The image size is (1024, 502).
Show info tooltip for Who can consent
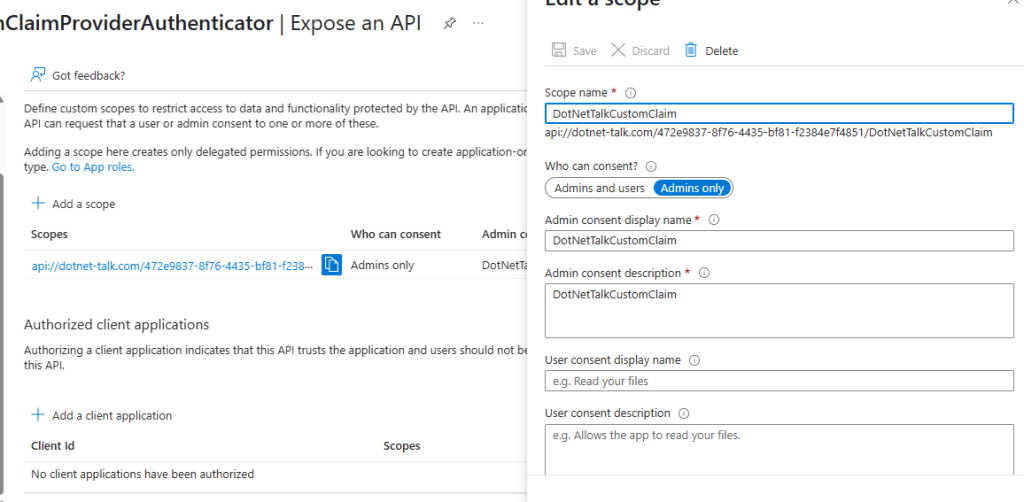pyautogui.click(x=650, y=166)
